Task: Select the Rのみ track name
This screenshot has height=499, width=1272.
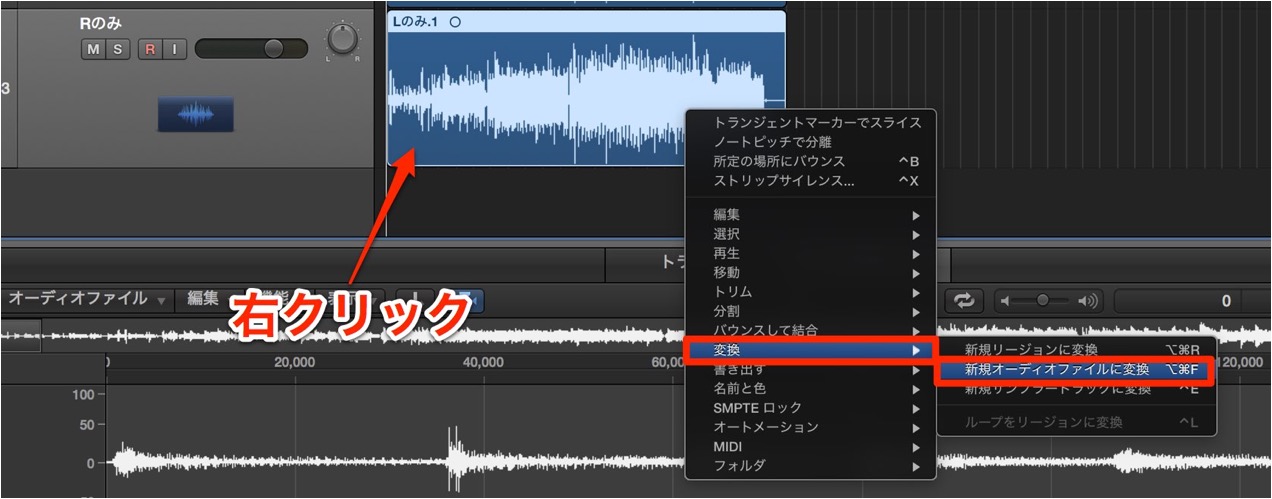Action: point(101,23)
